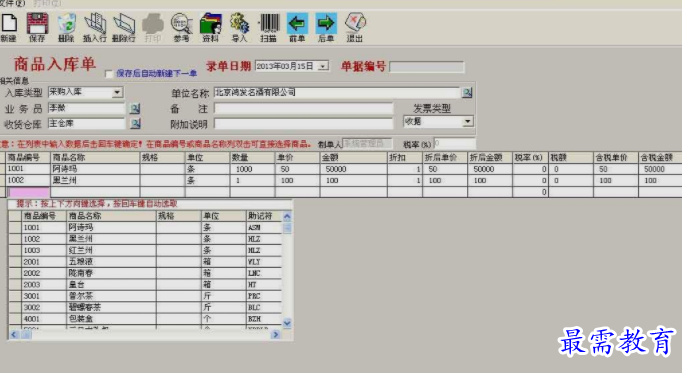Screen dimensions: 682x373
Task: Open the 录单日期 date dropdown
Action: (x=323, y=66)
